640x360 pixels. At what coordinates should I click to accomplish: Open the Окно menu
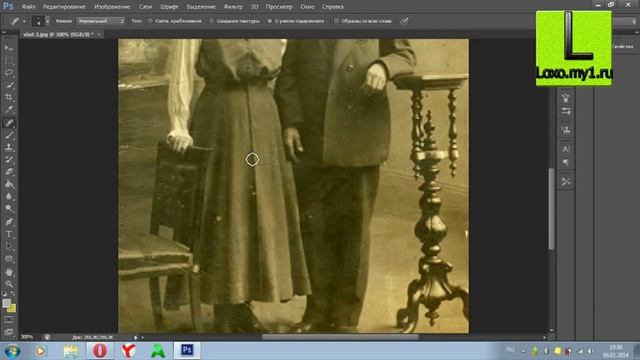click(x=307, y=7)
